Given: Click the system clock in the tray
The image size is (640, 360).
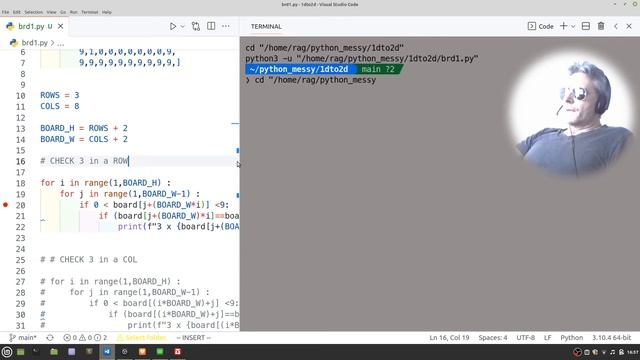Looking at the screenshot, I should pos(632,352).
